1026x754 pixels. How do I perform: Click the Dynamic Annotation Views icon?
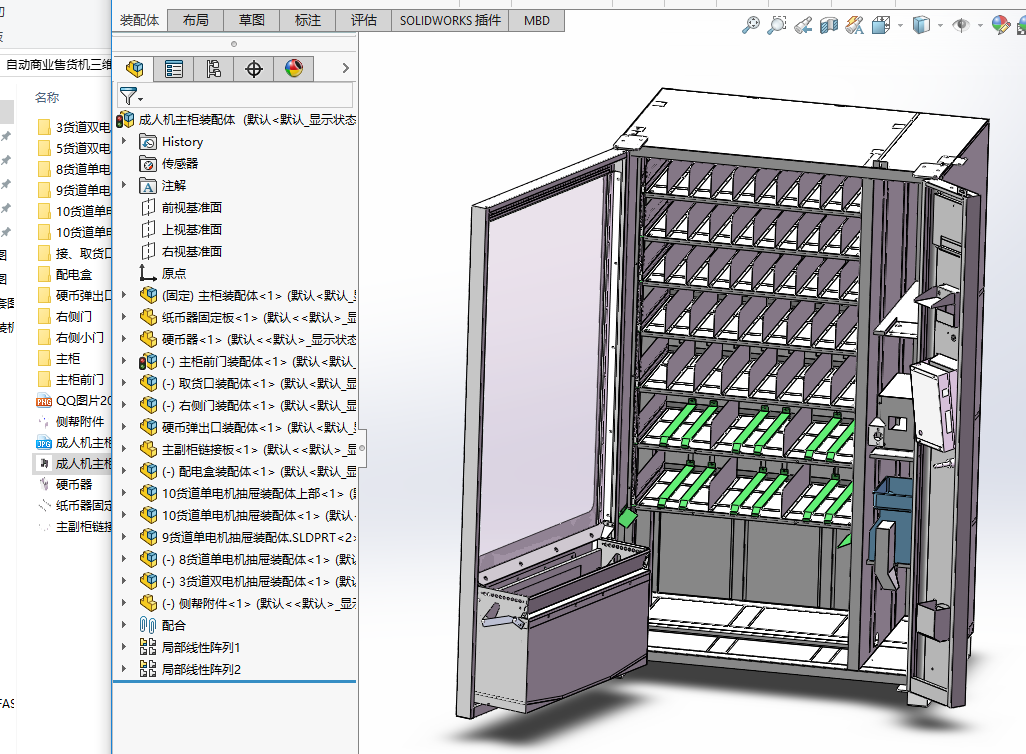[854, 26]
